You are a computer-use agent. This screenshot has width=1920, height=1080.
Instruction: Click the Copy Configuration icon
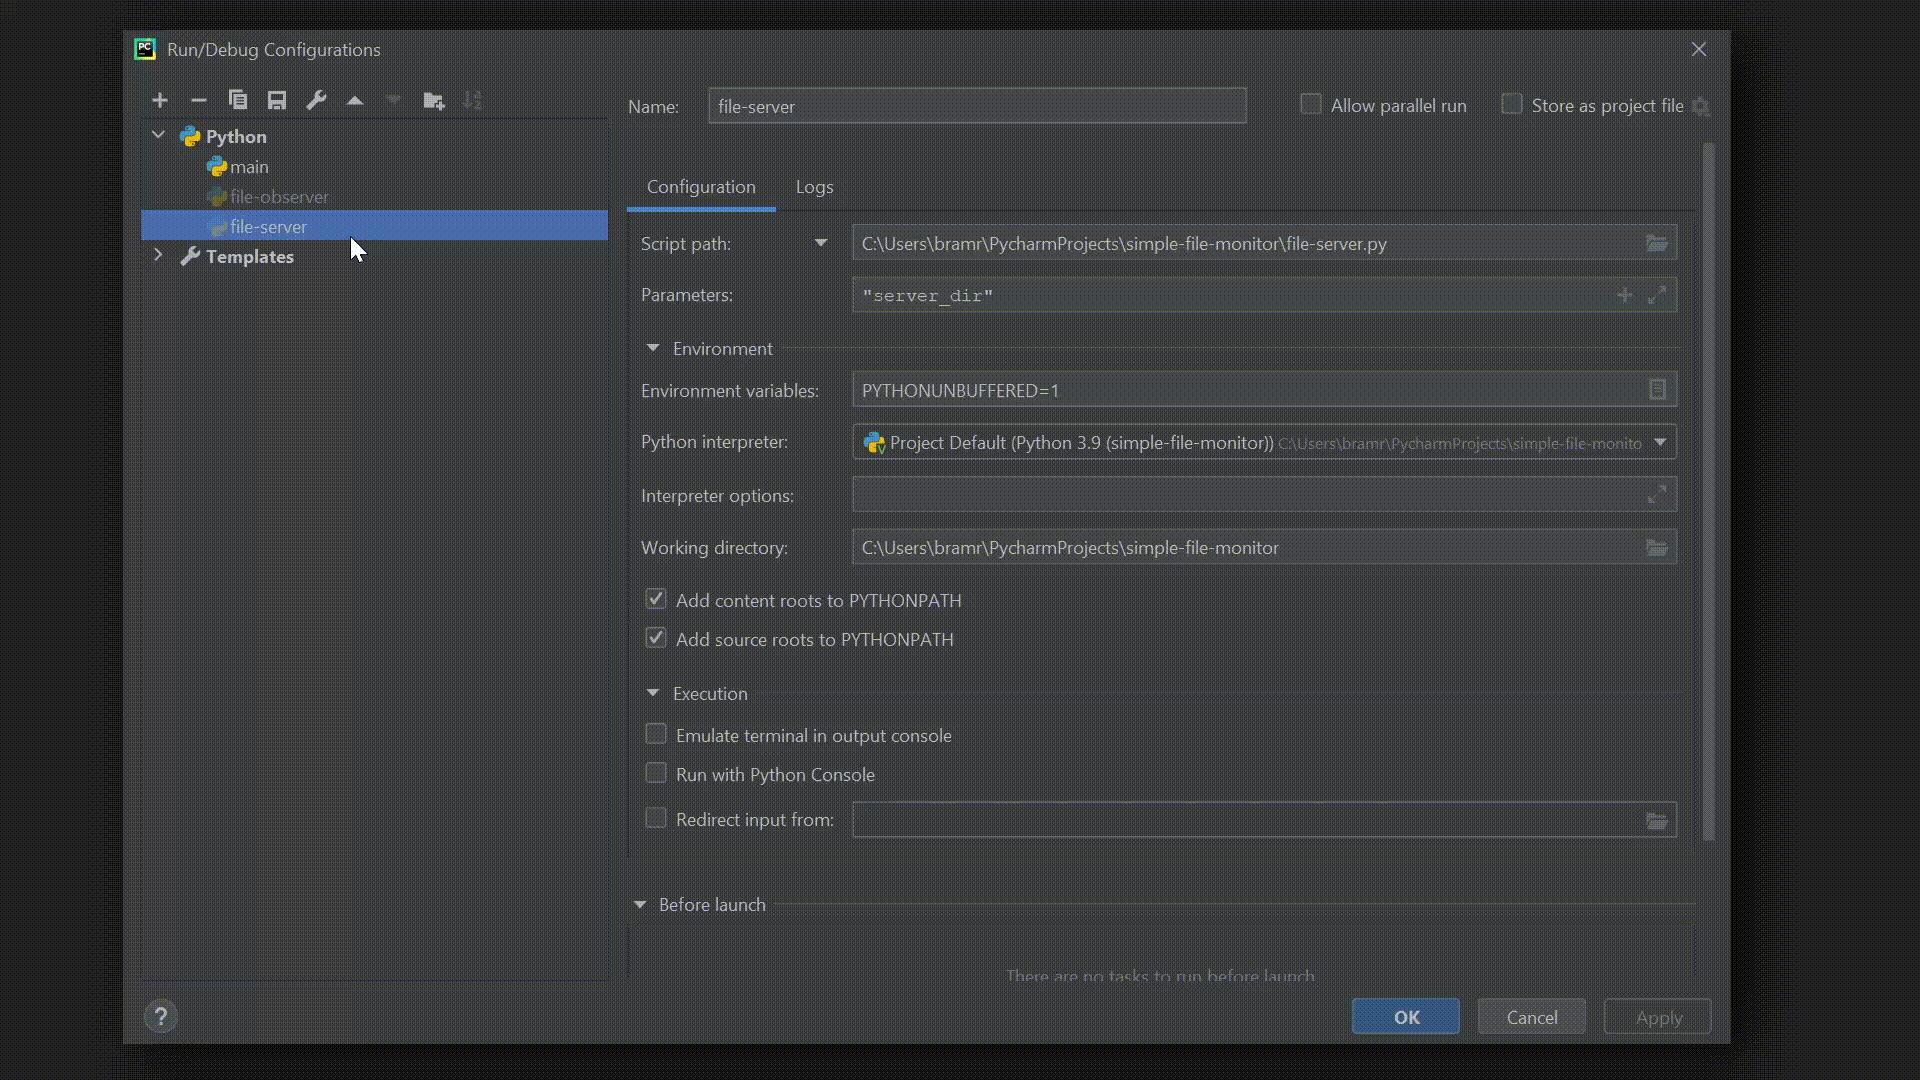238,100
